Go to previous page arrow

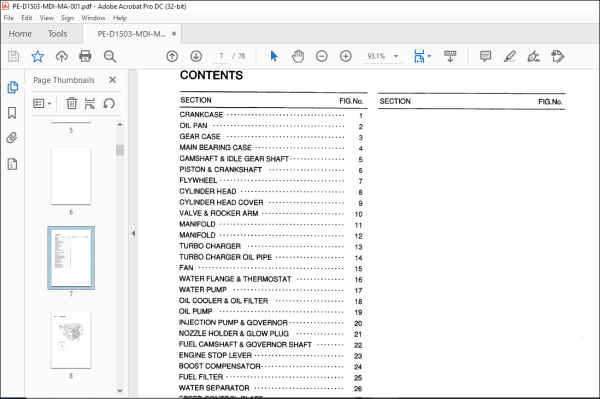pyautogui.click(x=172, y=56)
